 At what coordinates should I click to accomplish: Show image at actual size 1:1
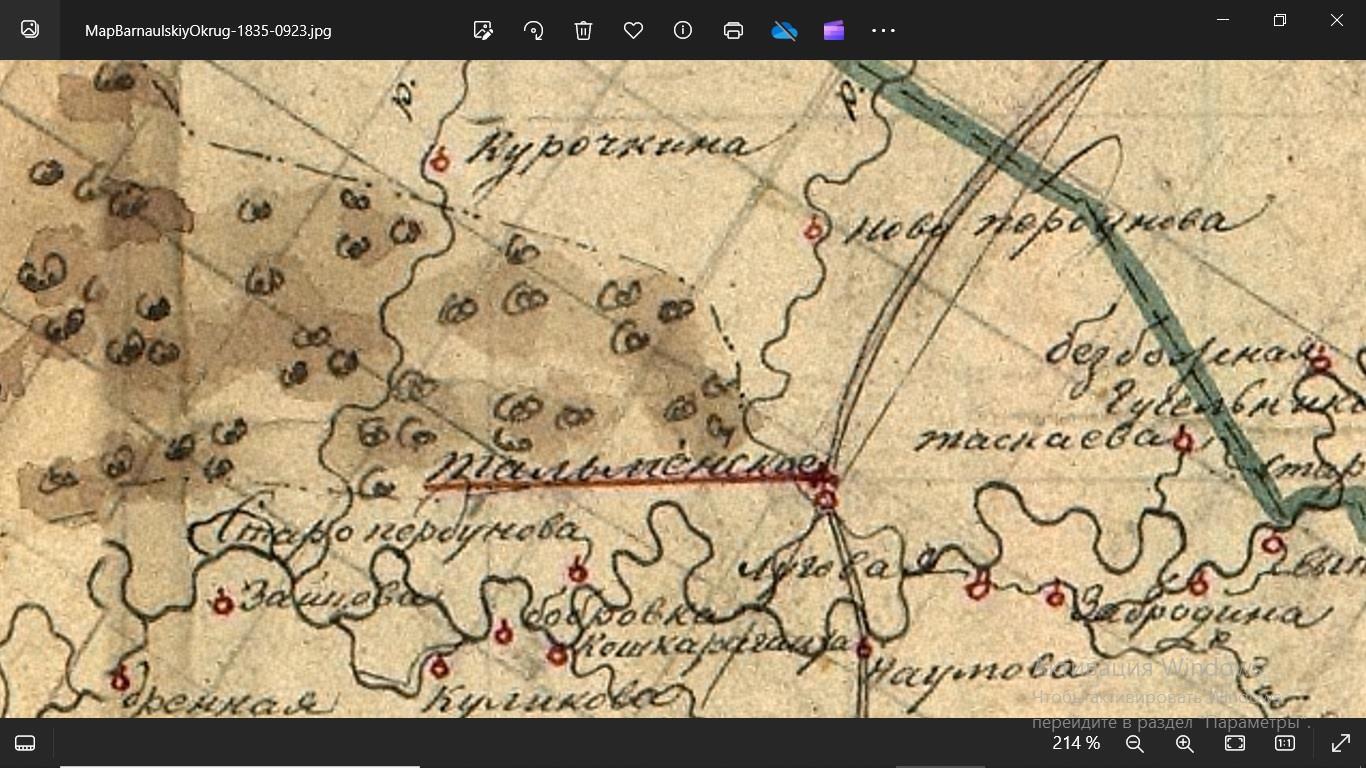pos(1285,743)
